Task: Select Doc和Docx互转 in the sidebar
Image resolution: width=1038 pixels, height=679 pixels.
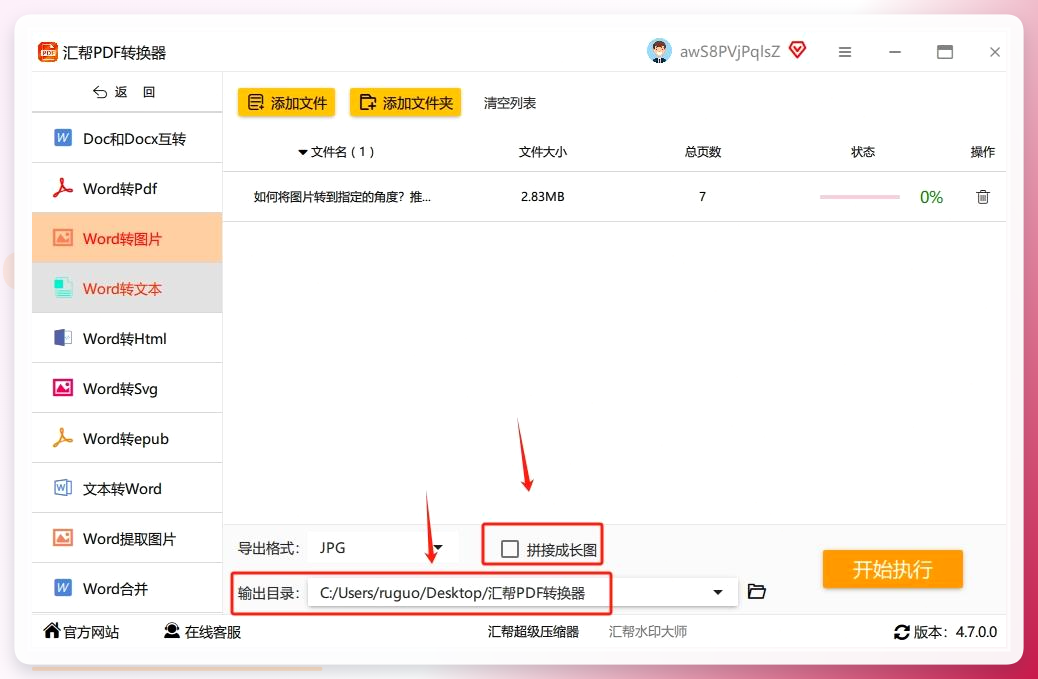Action: pyautogui.click(x=127, y=138)
